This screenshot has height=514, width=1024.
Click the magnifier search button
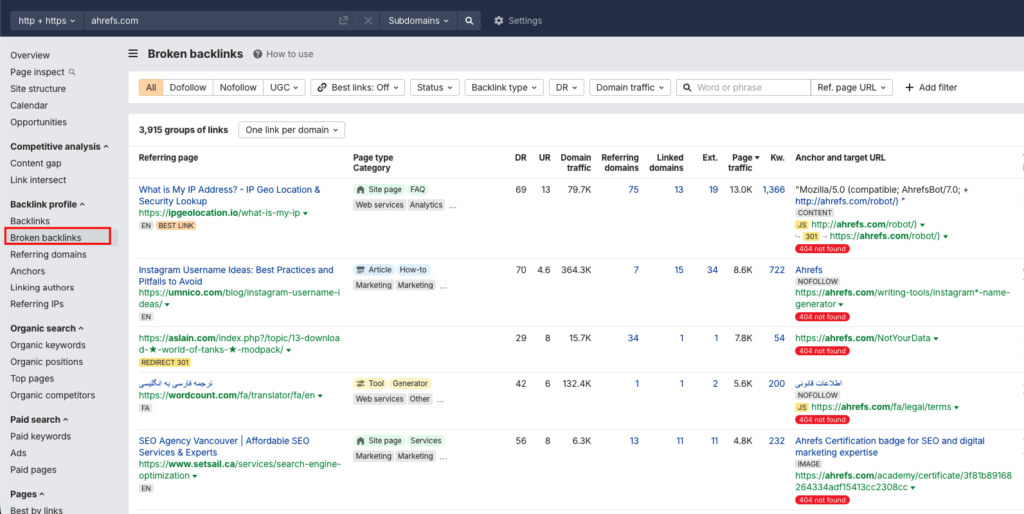(x=469, y=20)
